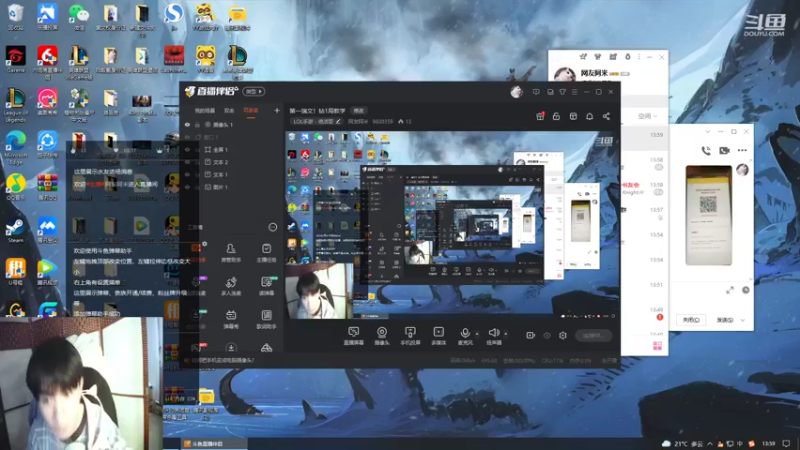This screenshot has width=800, height=450.
Task: Select the 全屏 1 source row
Action: coord(232,149)
